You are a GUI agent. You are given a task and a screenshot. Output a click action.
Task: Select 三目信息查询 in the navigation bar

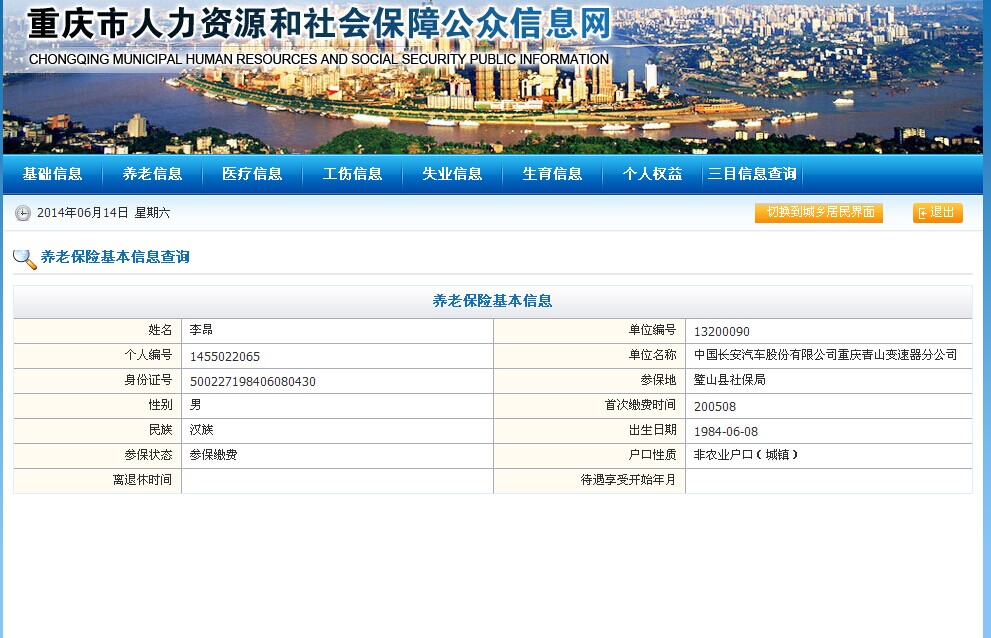tap(752, 174)
